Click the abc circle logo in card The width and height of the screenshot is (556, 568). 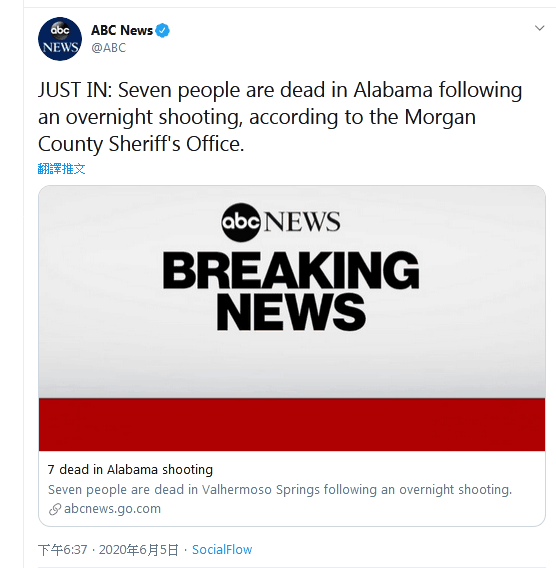(x=241, y=222)
